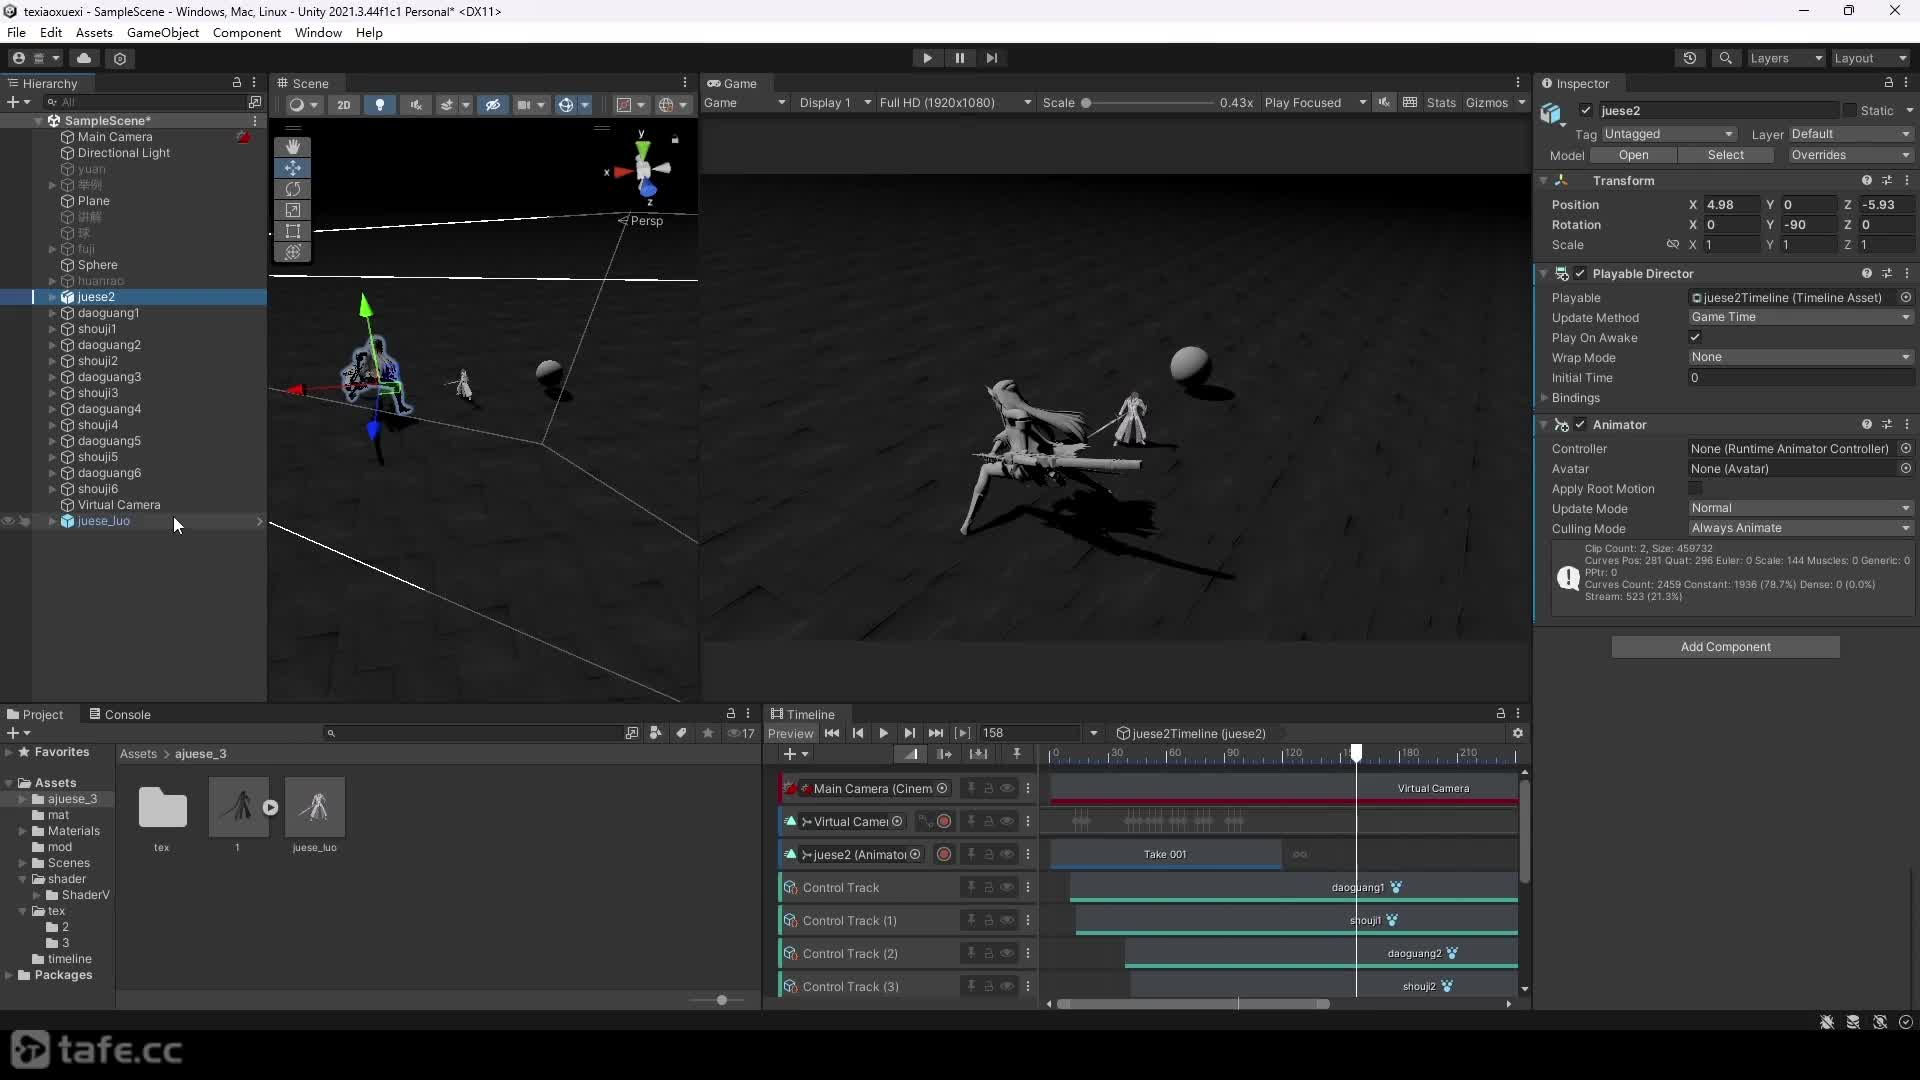Open Layers dropdown in top toolbar
1920x1080 pixels.
(1786, 58)
